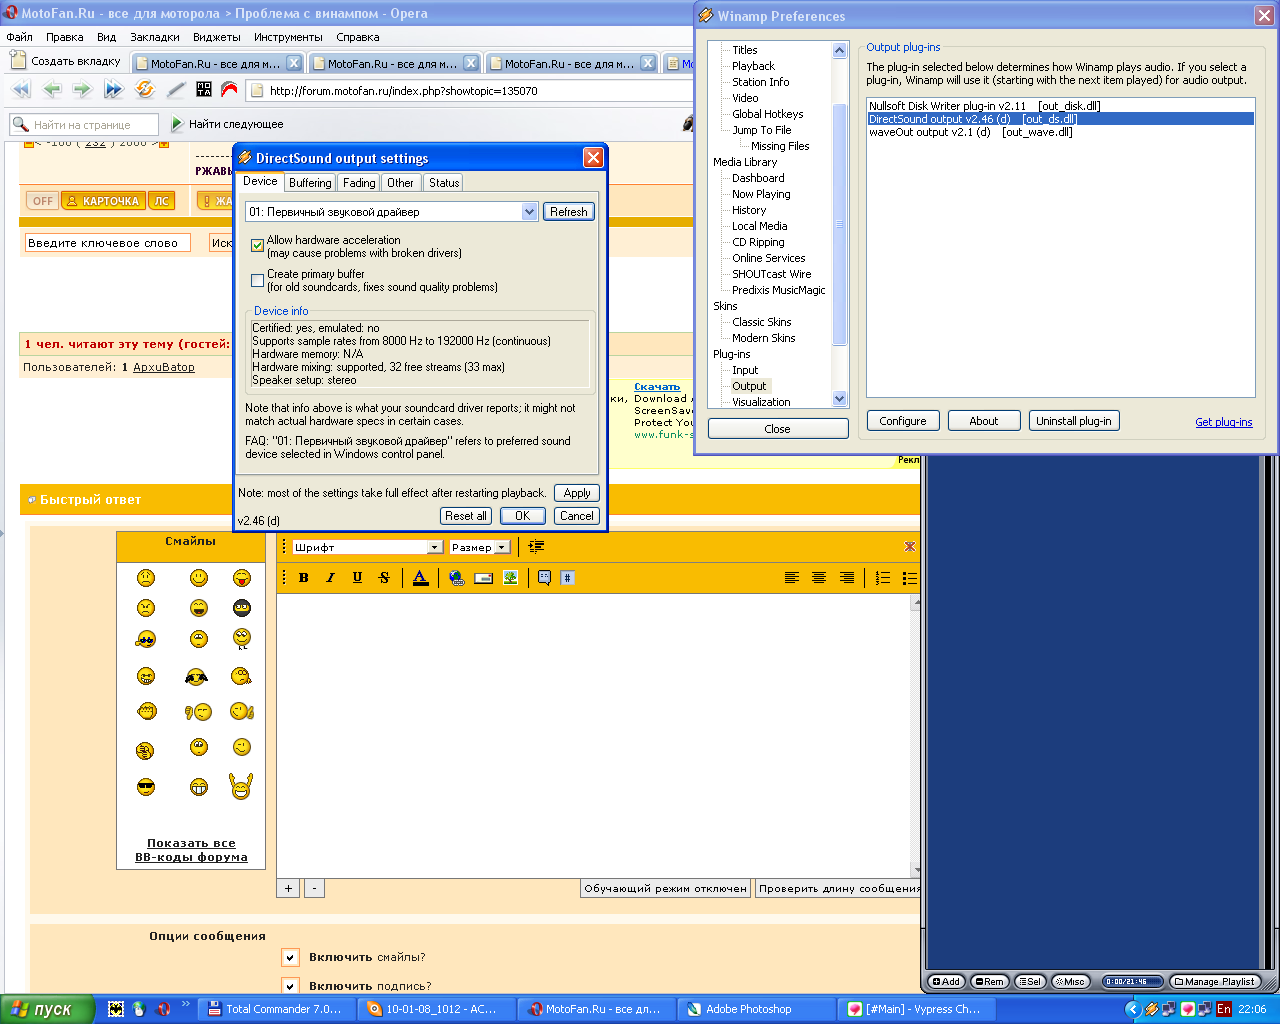
Task: Click Найти на странице search field
Action: click(84, 125)
